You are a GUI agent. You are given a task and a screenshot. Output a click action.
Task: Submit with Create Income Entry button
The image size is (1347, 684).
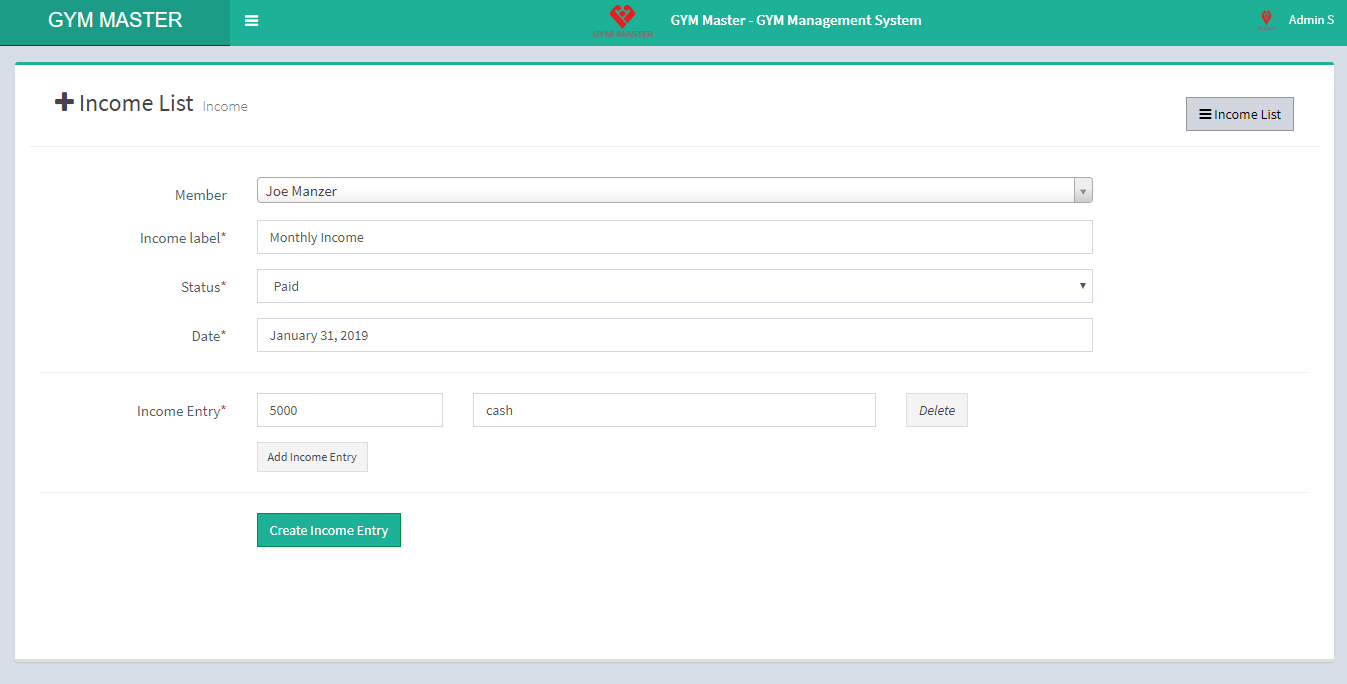(x=328, y=530)
